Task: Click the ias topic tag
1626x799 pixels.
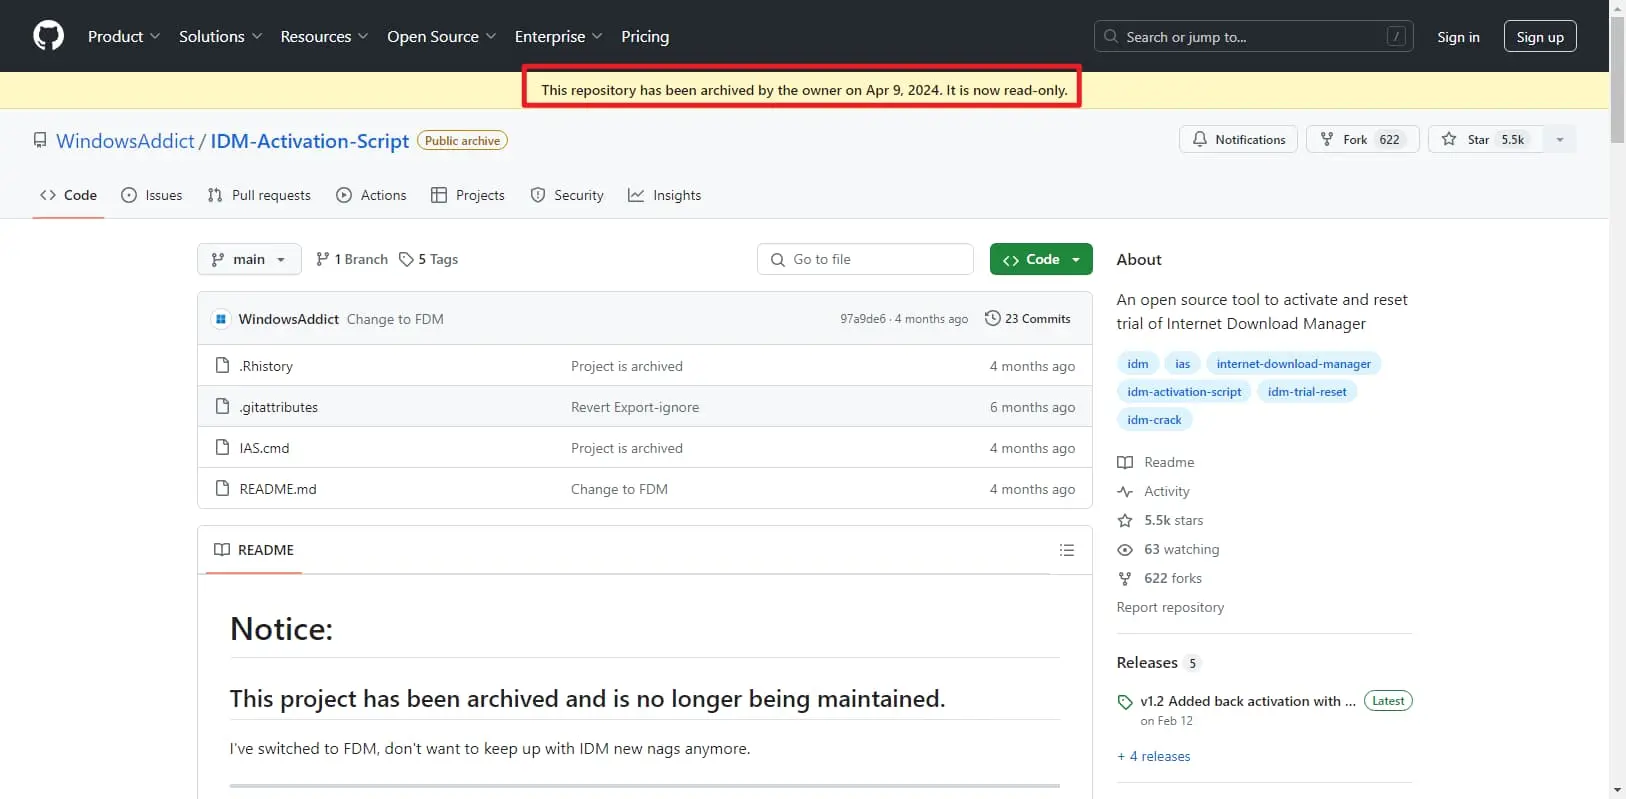Action: point(1183,364)
